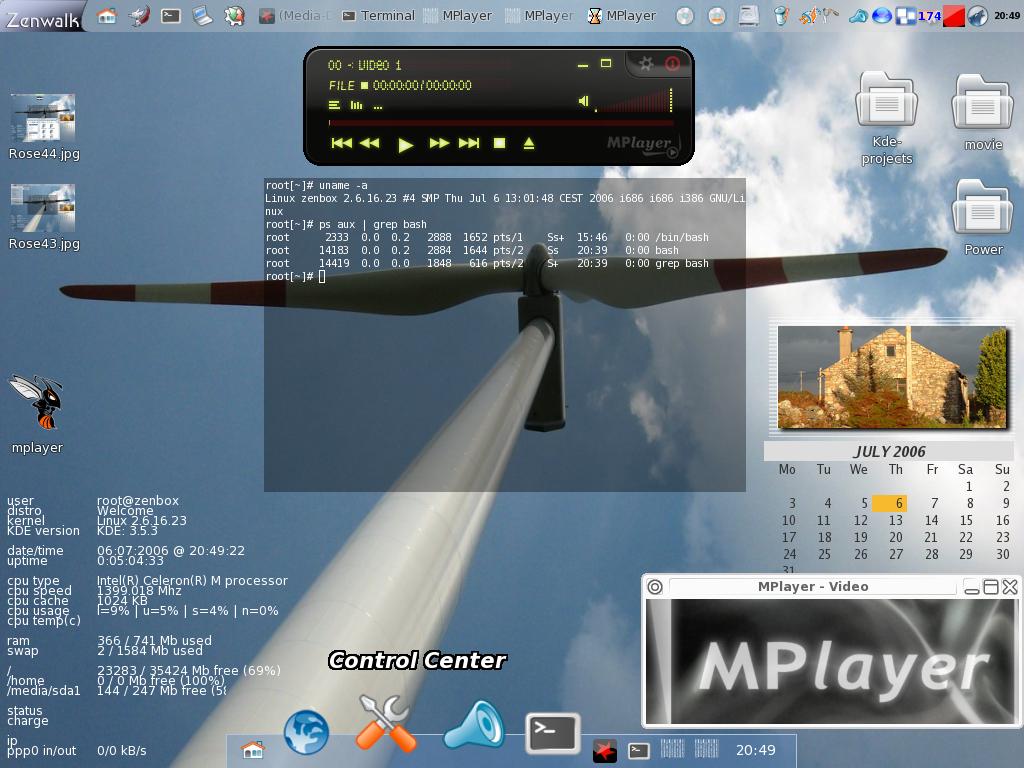Viewport: 1024px width, 768px height.
Task: Click the stone house picture widget
Action: pyautogui.click(x=891, y=377)
